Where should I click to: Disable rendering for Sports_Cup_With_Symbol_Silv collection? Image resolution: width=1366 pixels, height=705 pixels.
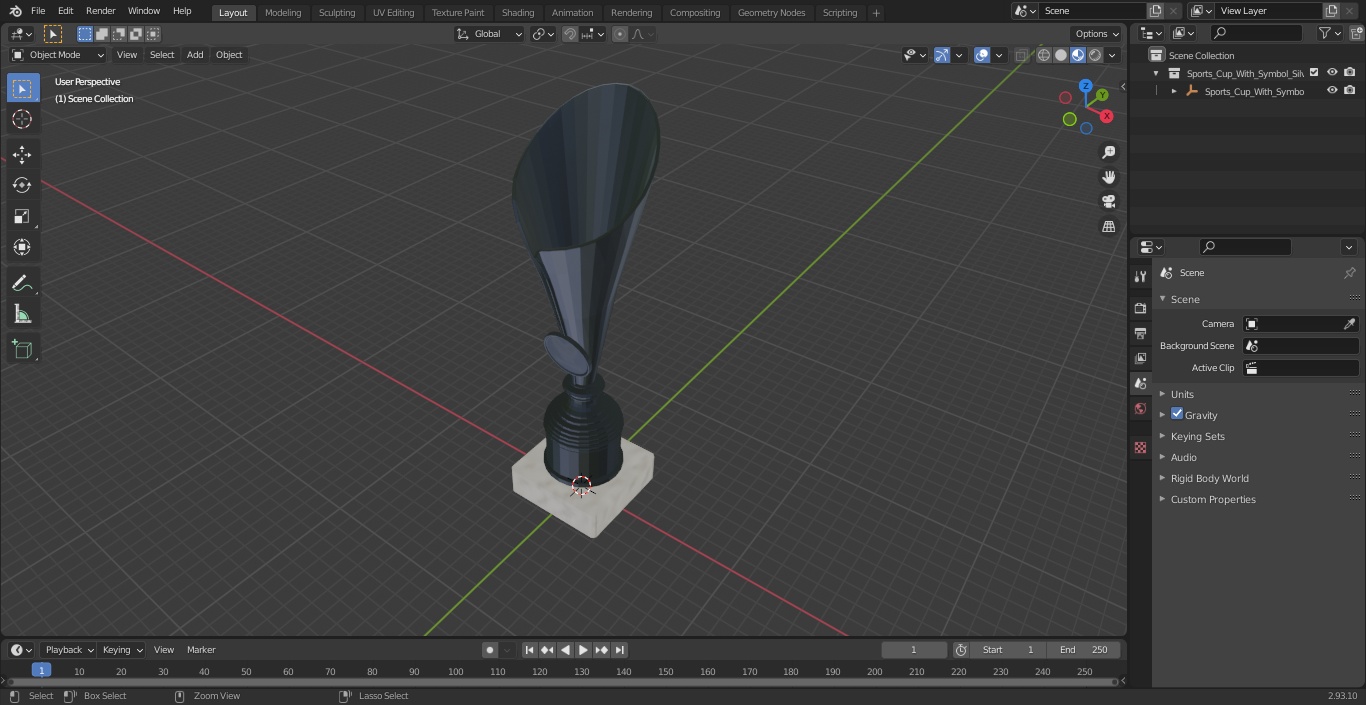[x=1350, y=72]
